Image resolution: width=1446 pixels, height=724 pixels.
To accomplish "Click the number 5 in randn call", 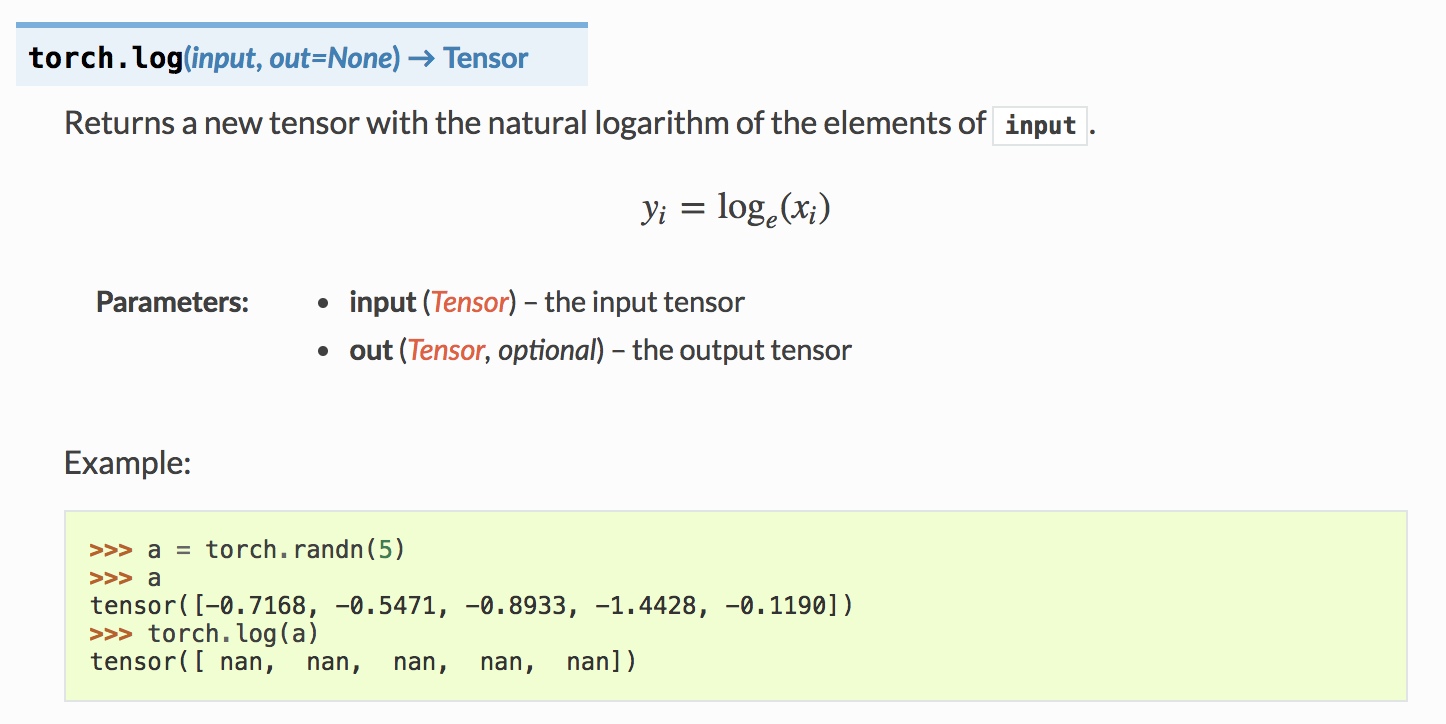I will [385, 549].
